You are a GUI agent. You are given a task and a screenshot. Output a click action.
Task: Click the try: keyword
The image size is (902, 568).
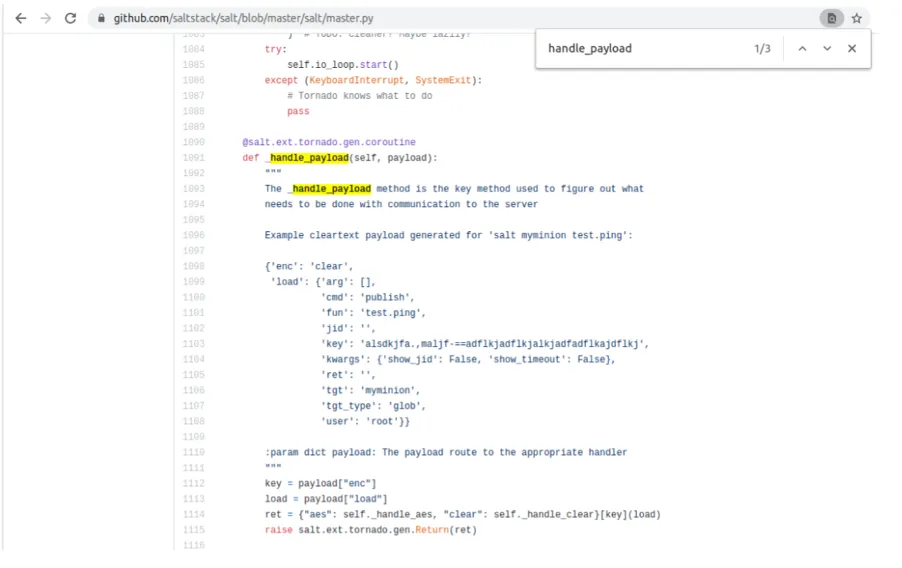pyautogui.click(x=275, y=49)
